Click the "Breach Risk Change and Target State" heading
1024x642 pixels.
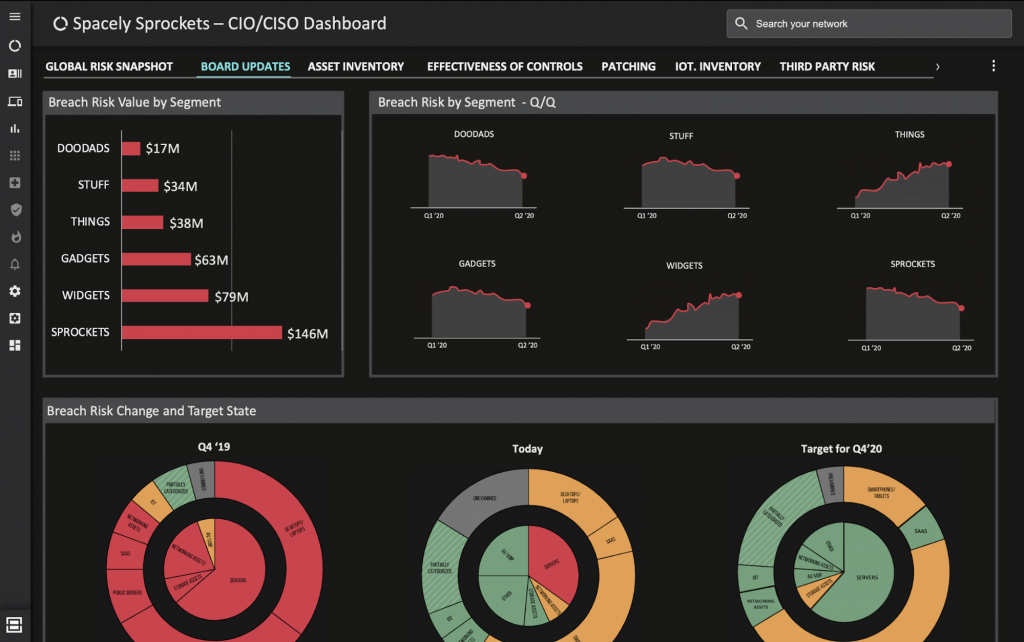coord(152,411)
